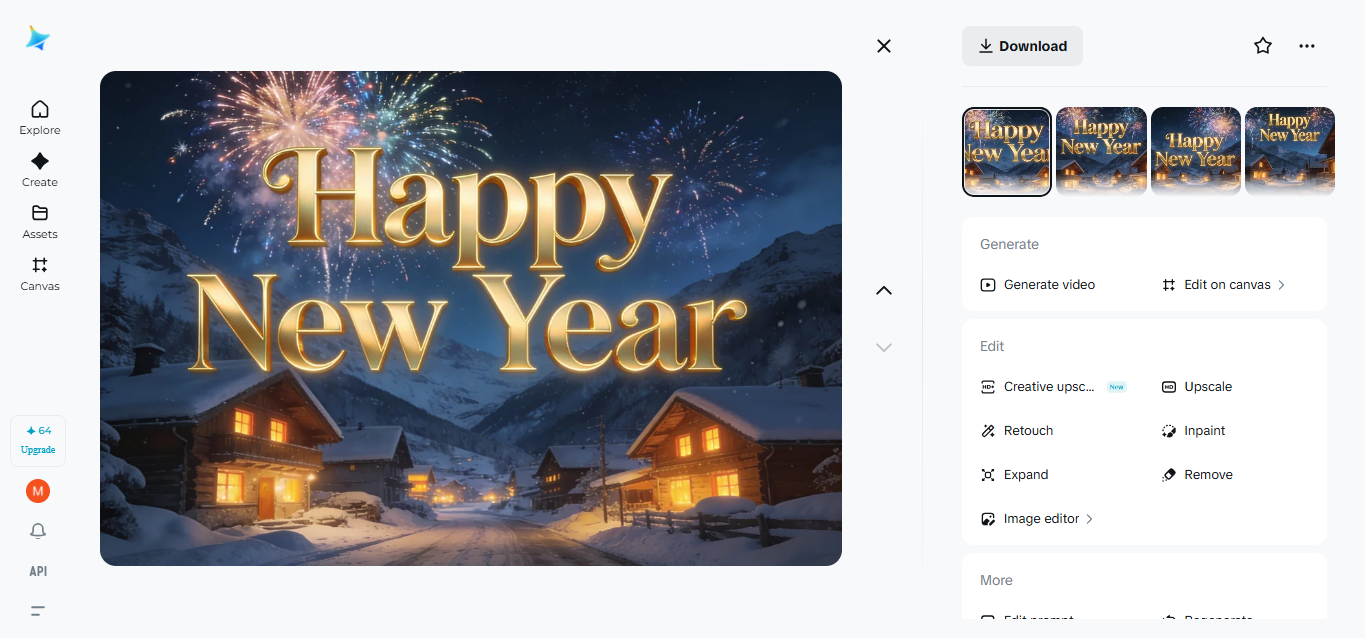Select the third image variation thumbnail
This screenshot has width=1365, height=638.
[1196, 151]
